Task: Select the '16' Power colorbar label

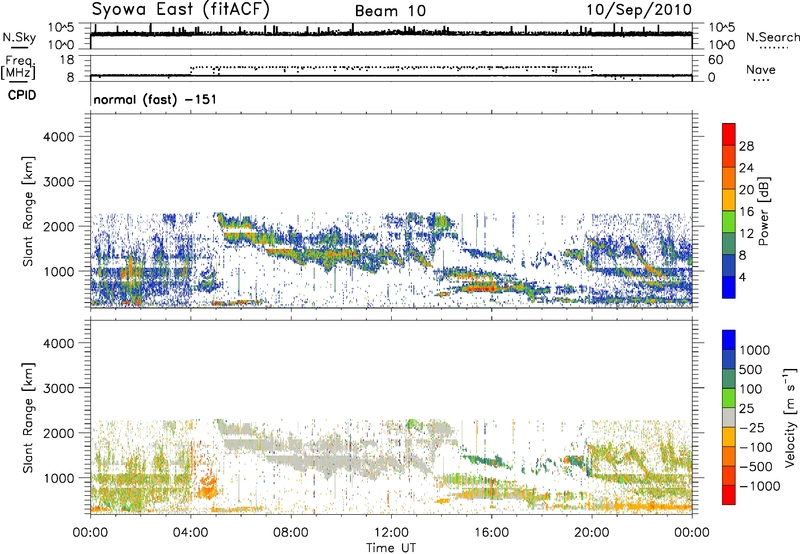Action: (746, 212)
